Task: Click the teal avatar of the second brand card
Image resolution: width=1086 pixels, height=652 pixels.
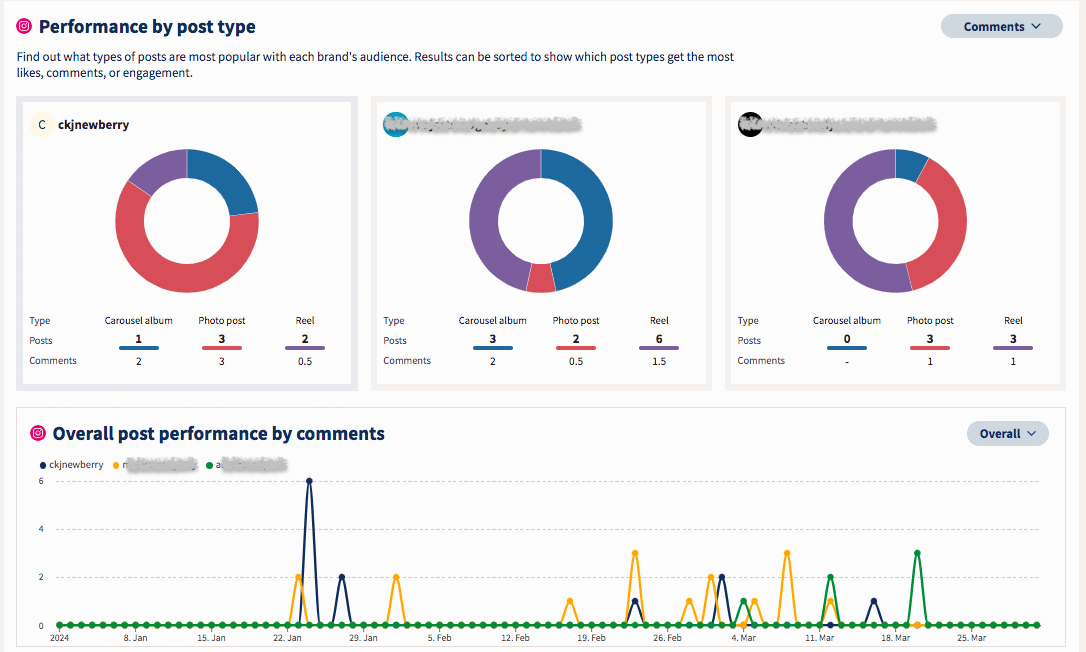Action: 395,125
